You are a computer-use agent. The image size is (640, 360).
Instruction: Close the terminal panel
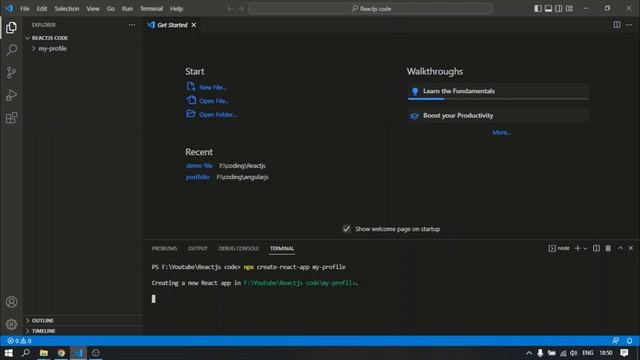pos(631,248)
